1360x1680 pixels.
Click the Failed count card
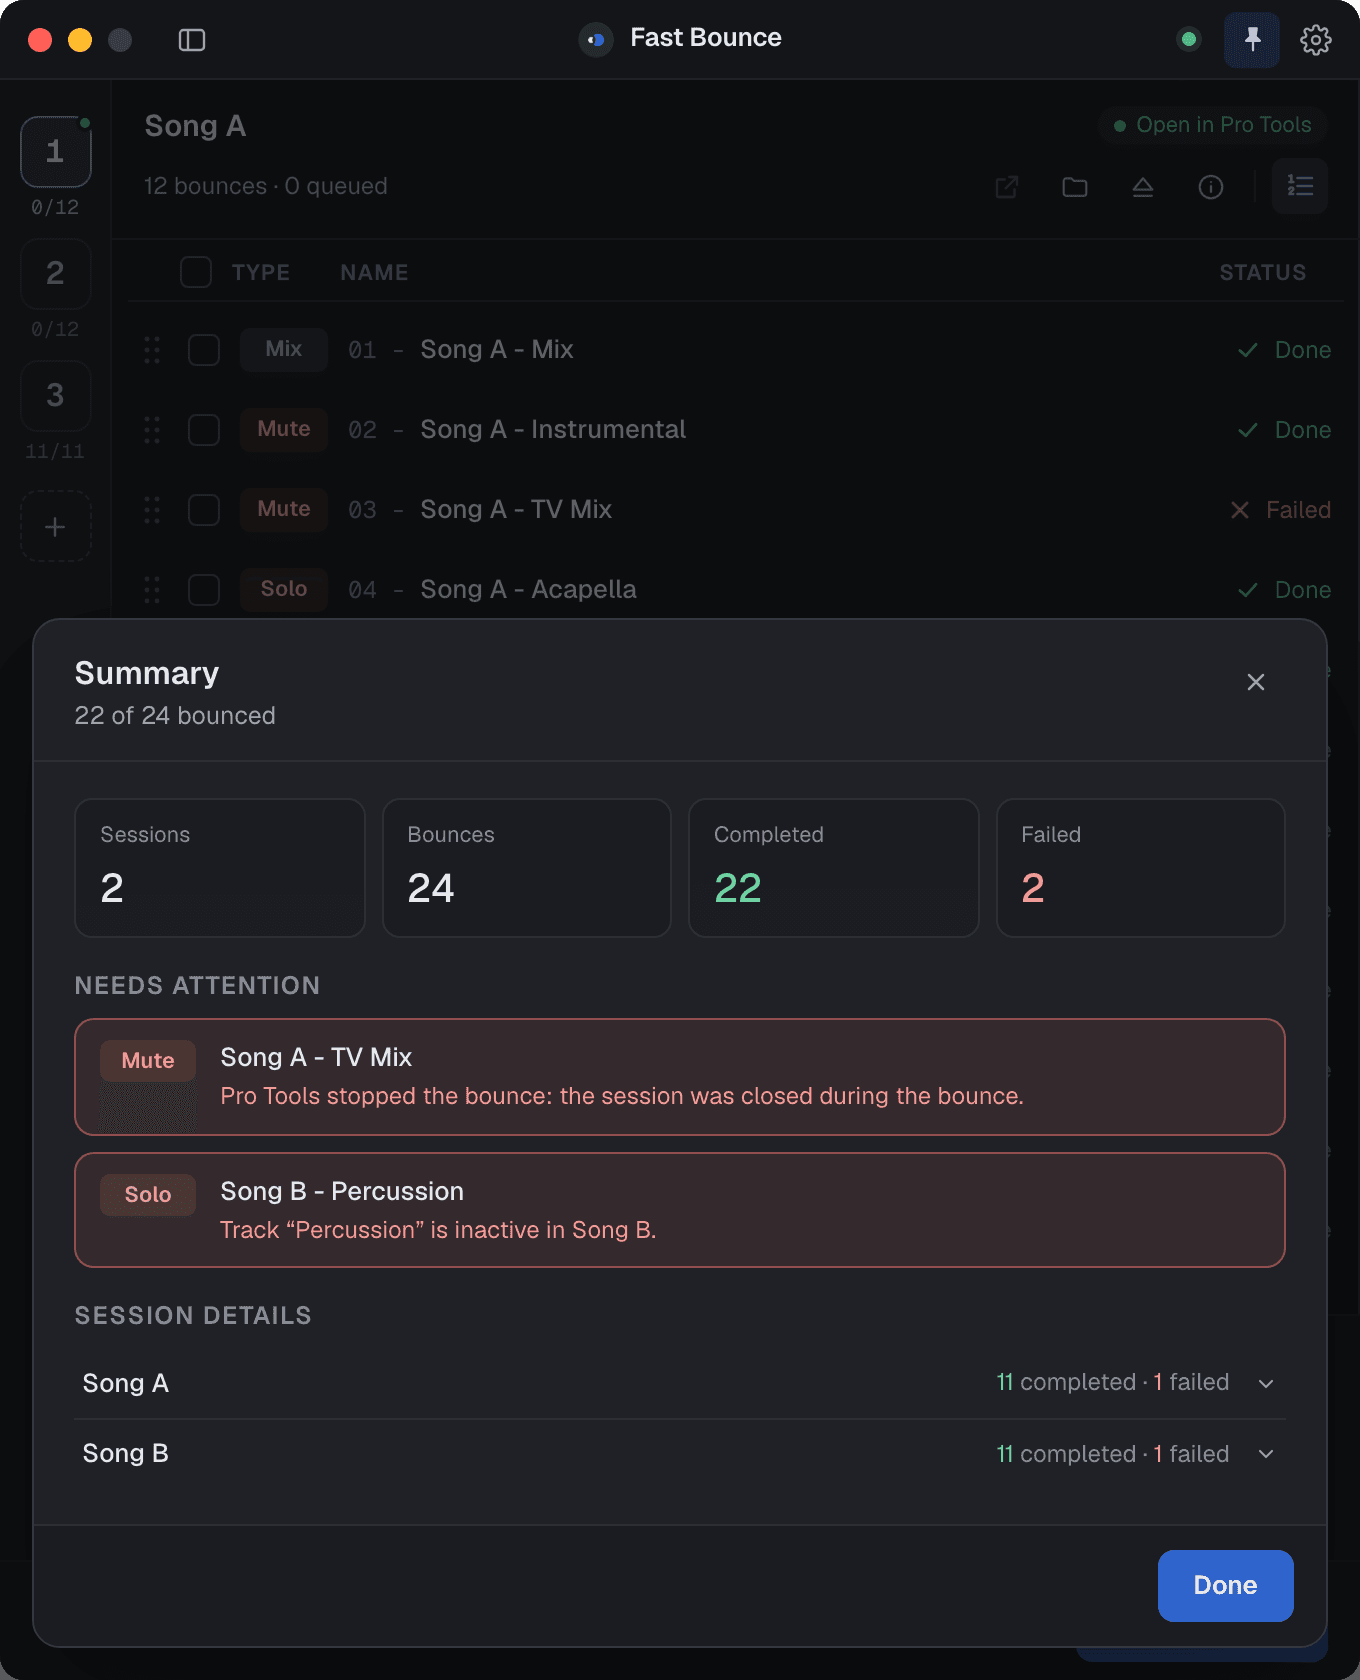1141,868
